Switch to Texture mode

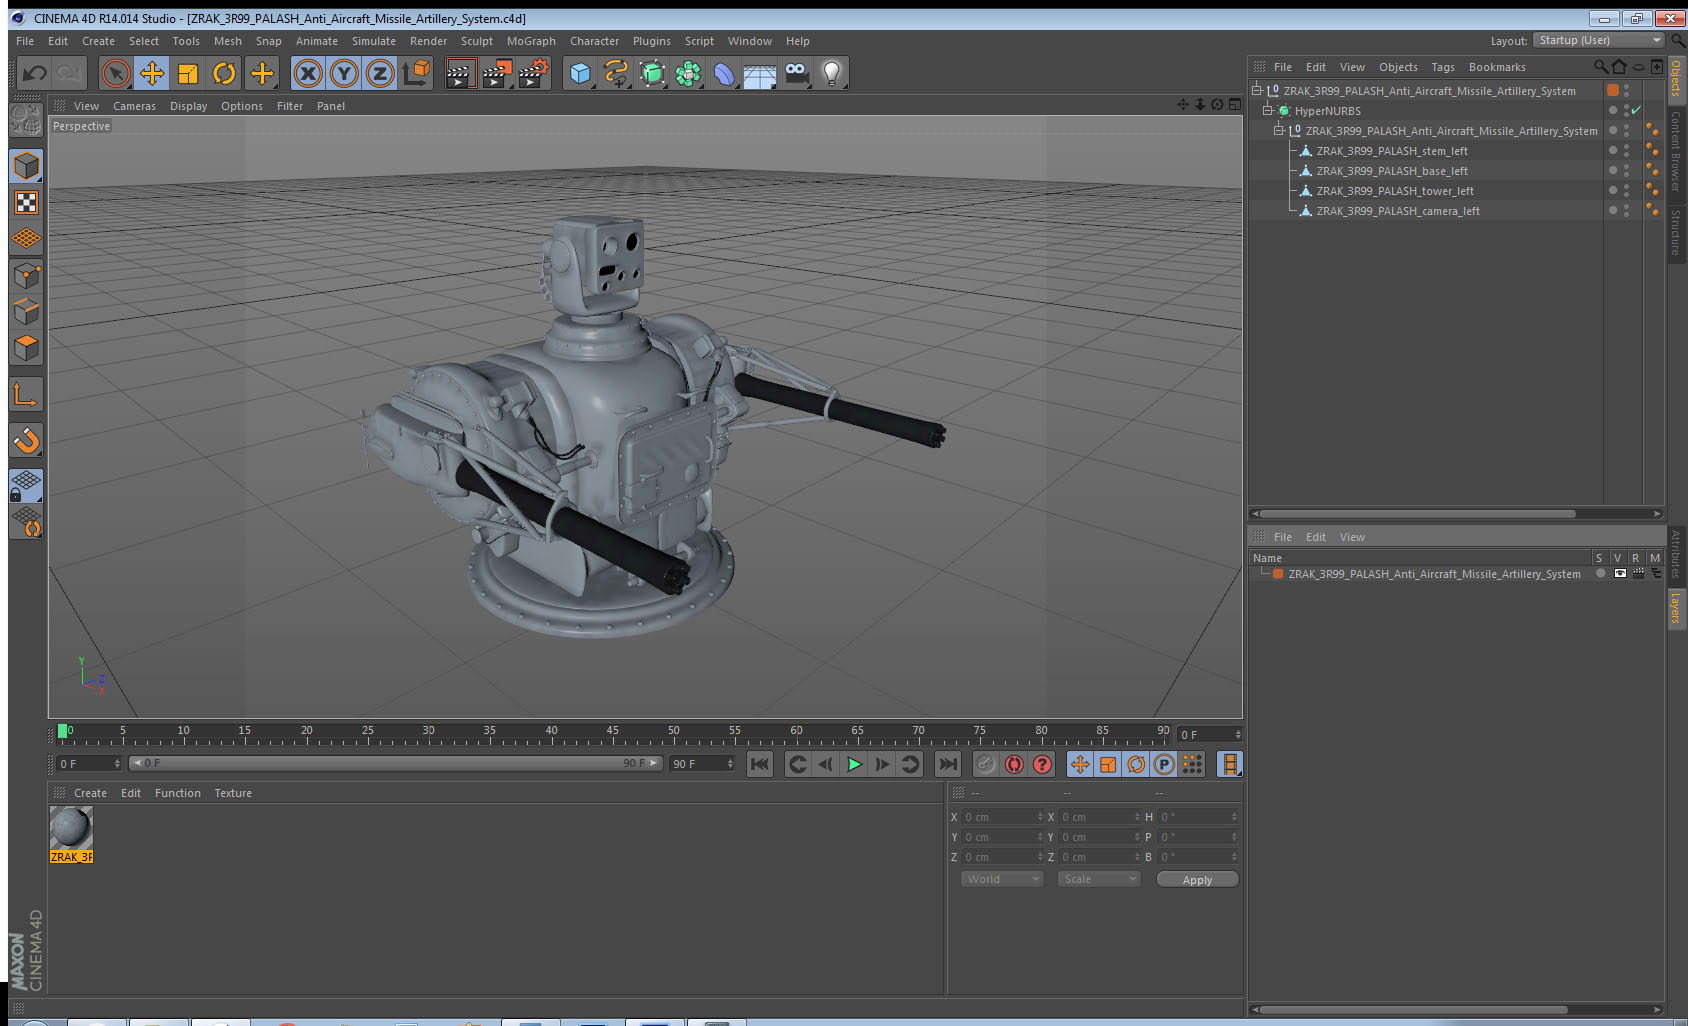pyautogui.click(x=26, y=203)
